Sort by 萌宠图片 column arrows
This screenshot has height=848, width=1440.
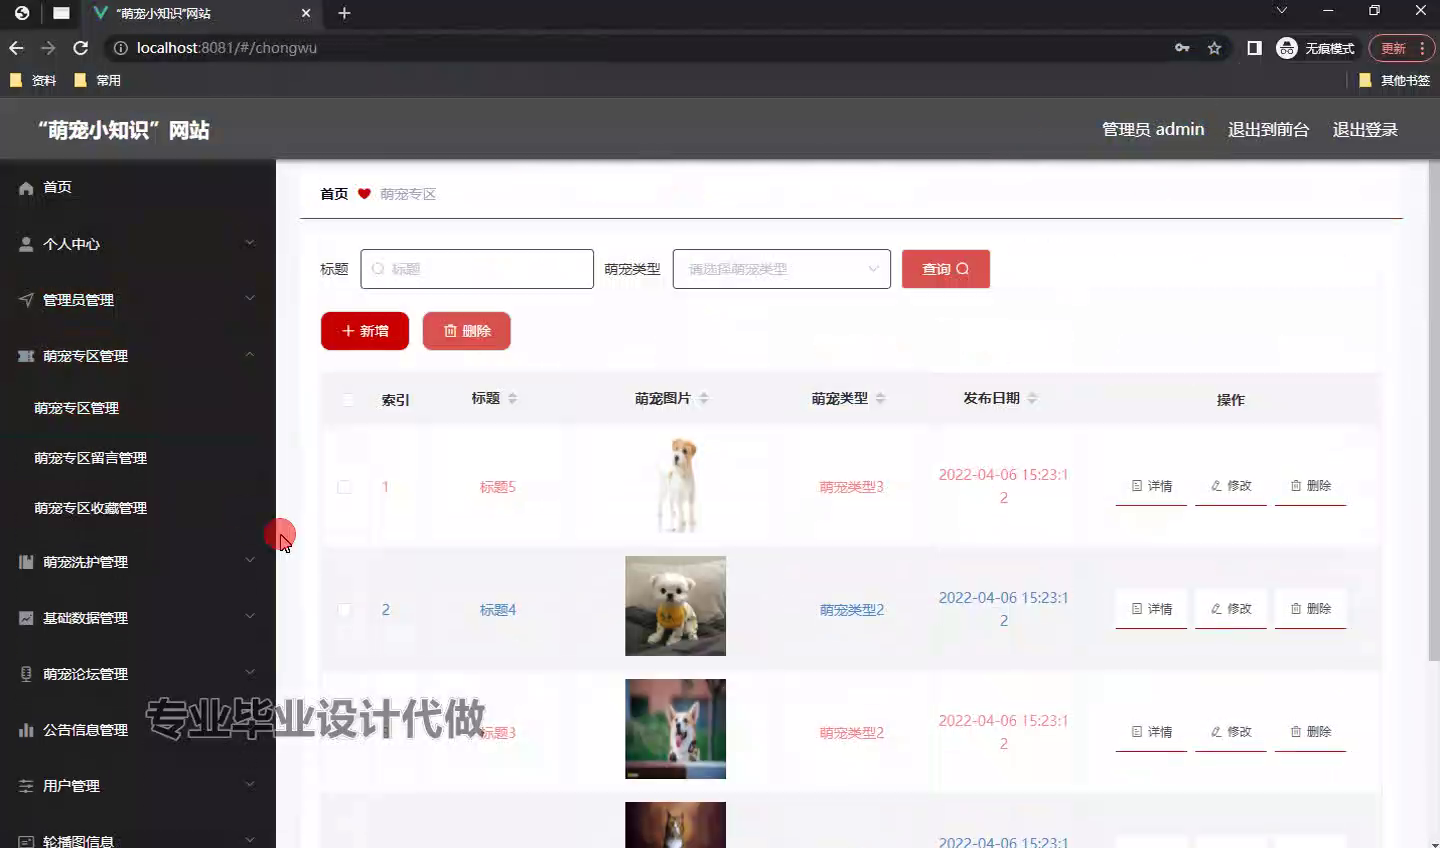coord(704,398)
